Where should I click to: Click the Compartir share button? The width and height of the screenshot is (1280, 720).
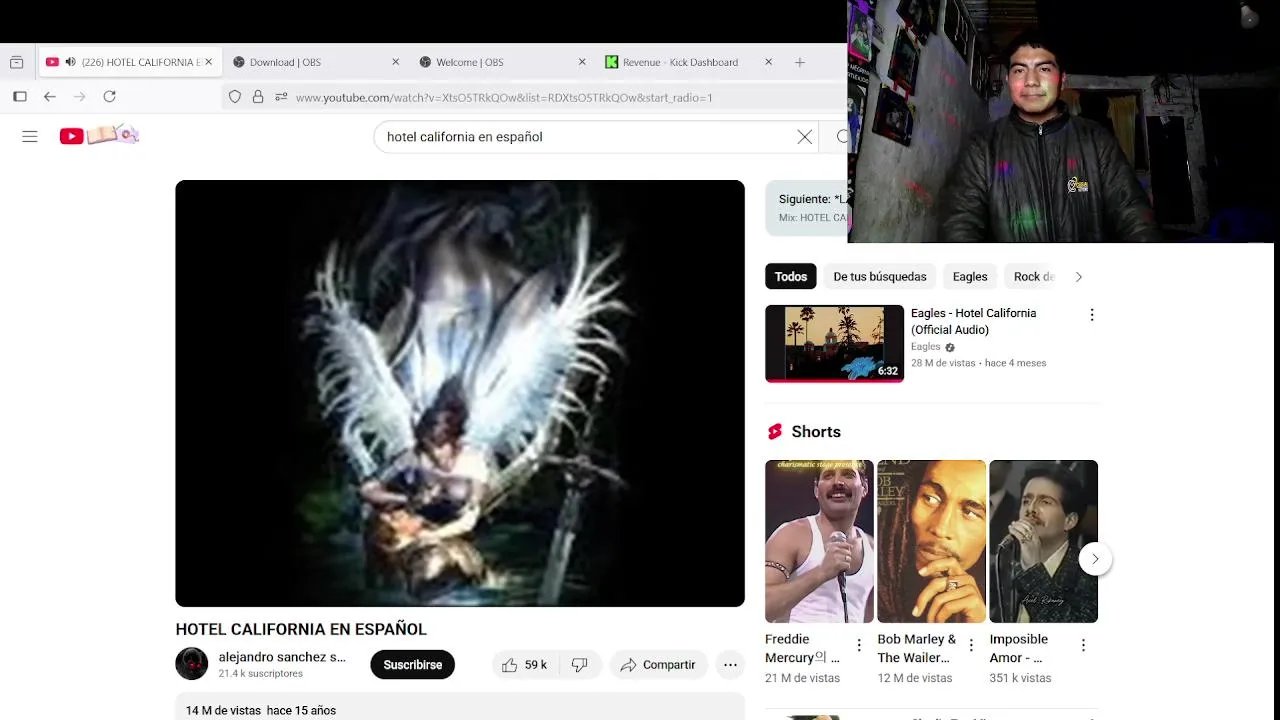click(658, 665)
